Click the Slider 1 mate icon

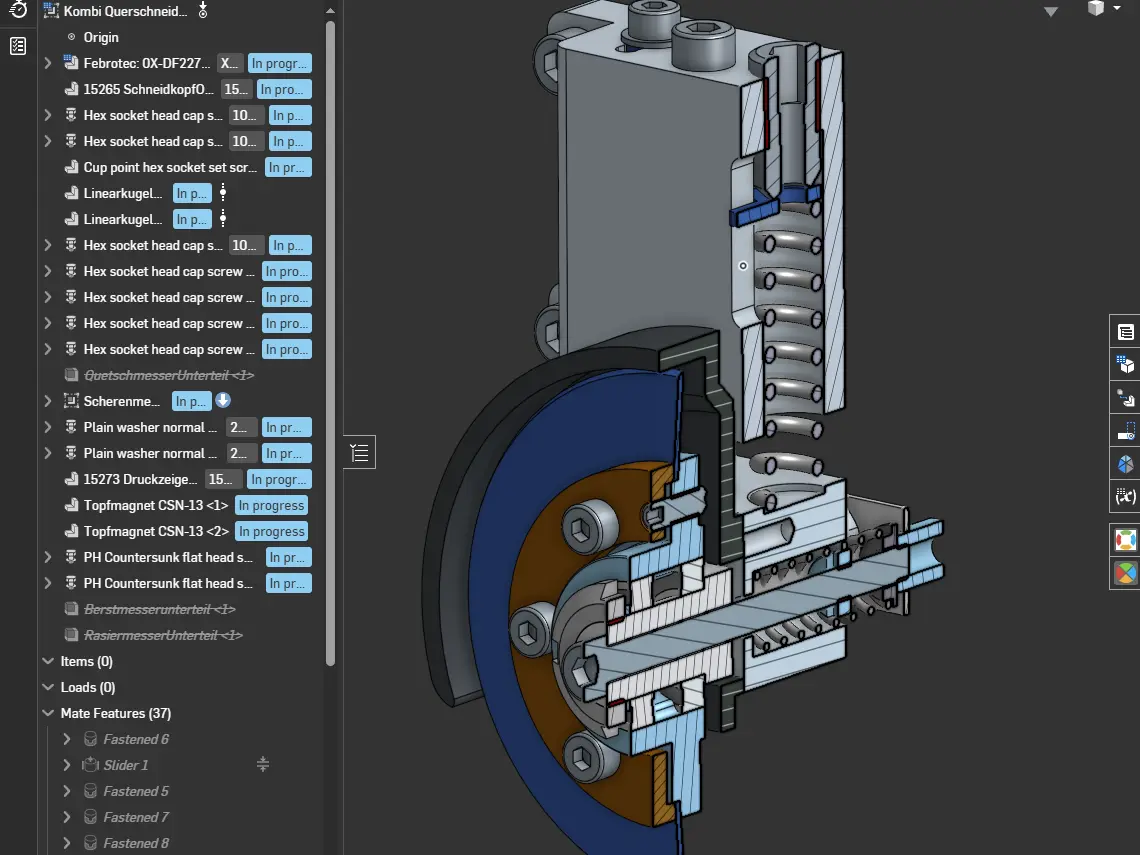click(90, 765)
